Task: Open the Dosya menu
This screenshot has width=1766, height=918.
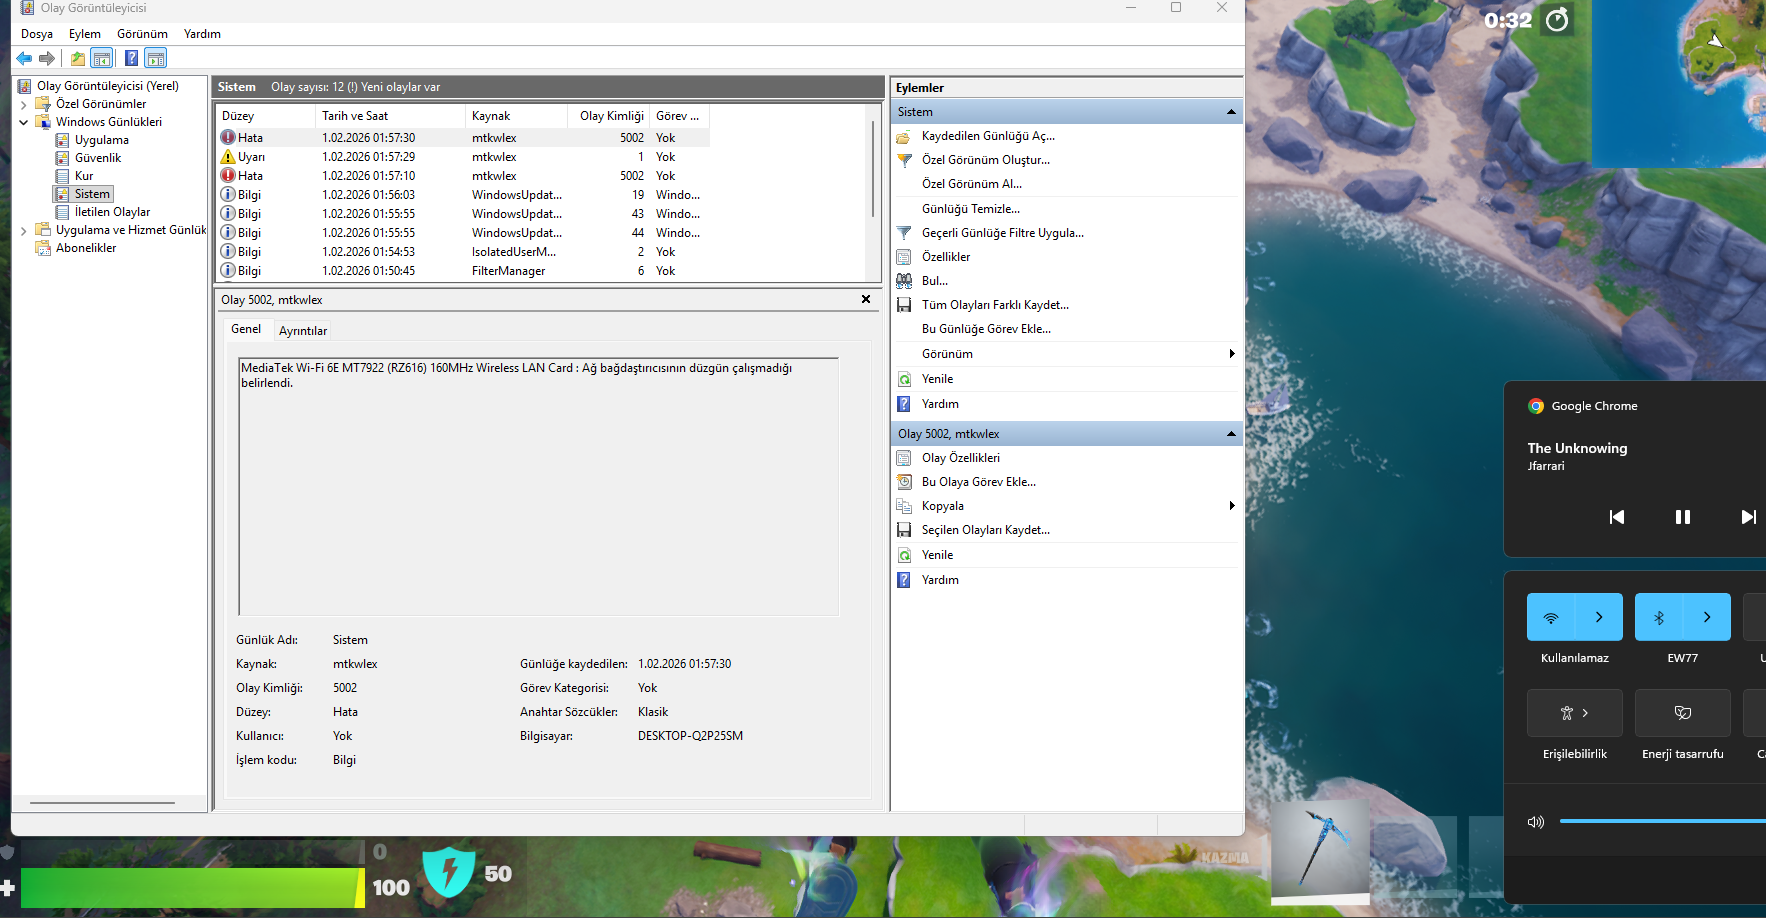Action: 37,34
